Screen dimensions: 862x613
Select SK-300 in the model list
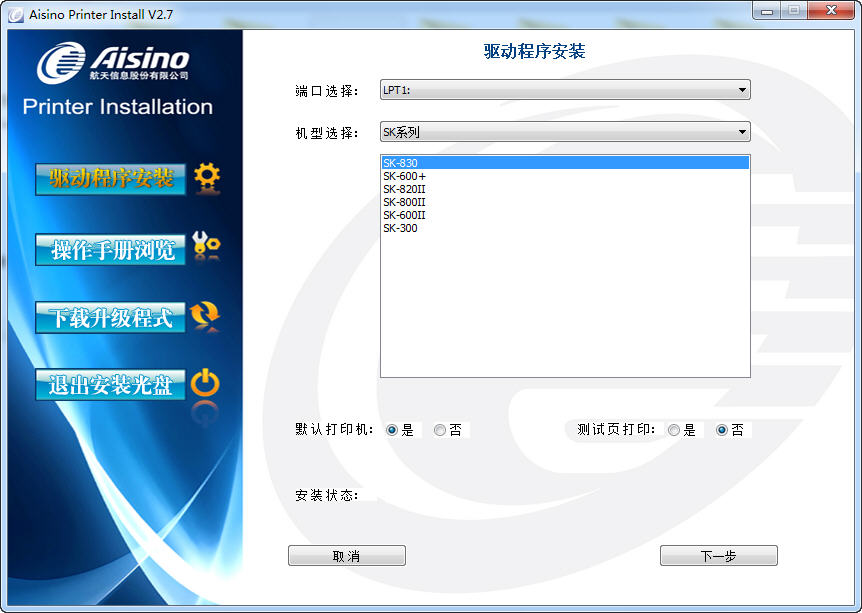pos(565,228)
